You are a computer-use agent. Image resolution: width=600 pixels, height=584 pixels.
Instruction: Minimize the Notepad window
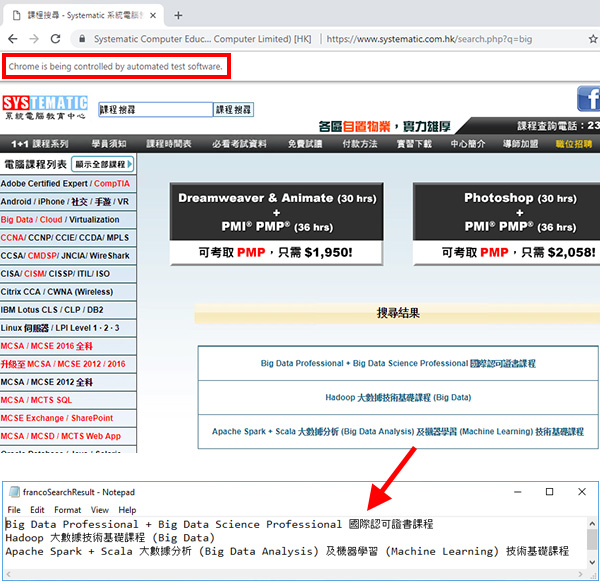[x=517, y=492]
